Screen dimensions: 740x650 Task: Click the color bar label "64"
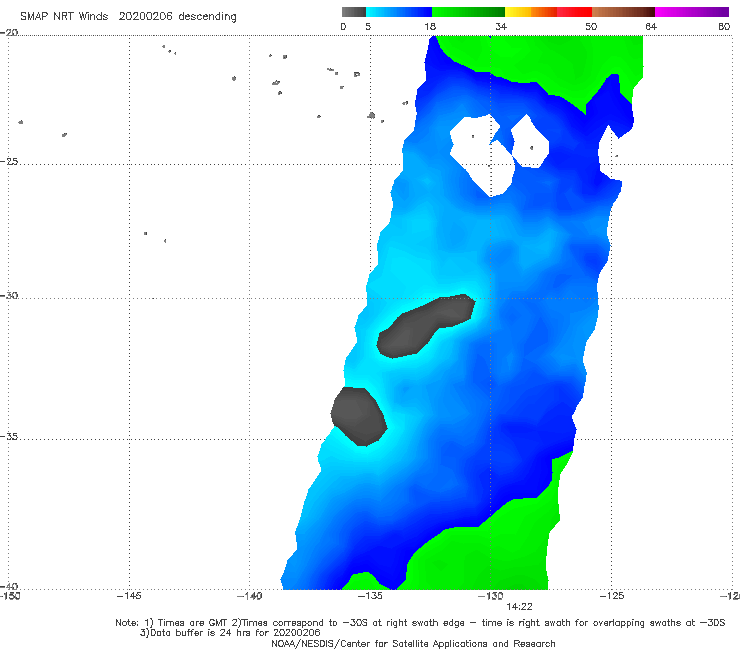coord(651,27)
